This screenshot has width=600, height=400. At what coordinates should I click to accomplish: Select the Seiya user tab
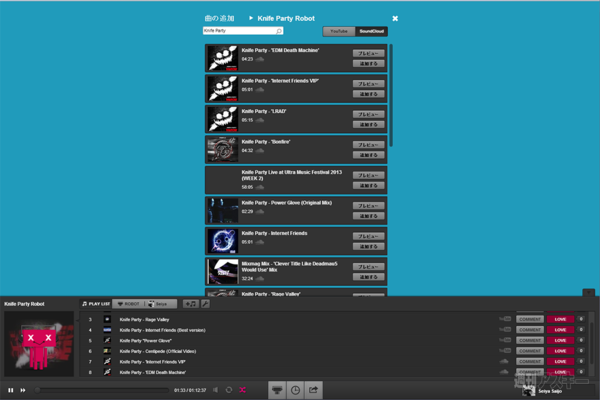pyautogui.click(x=161, y=304)
